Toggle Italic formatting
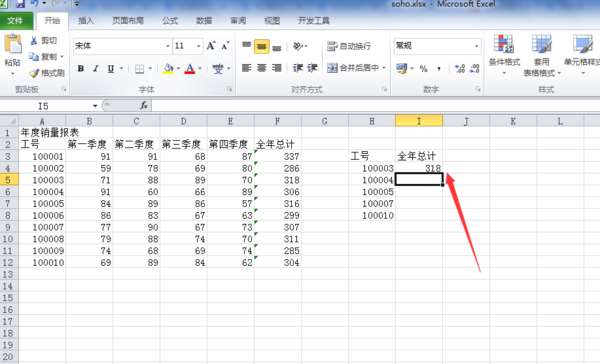 [x=96, y=69]
